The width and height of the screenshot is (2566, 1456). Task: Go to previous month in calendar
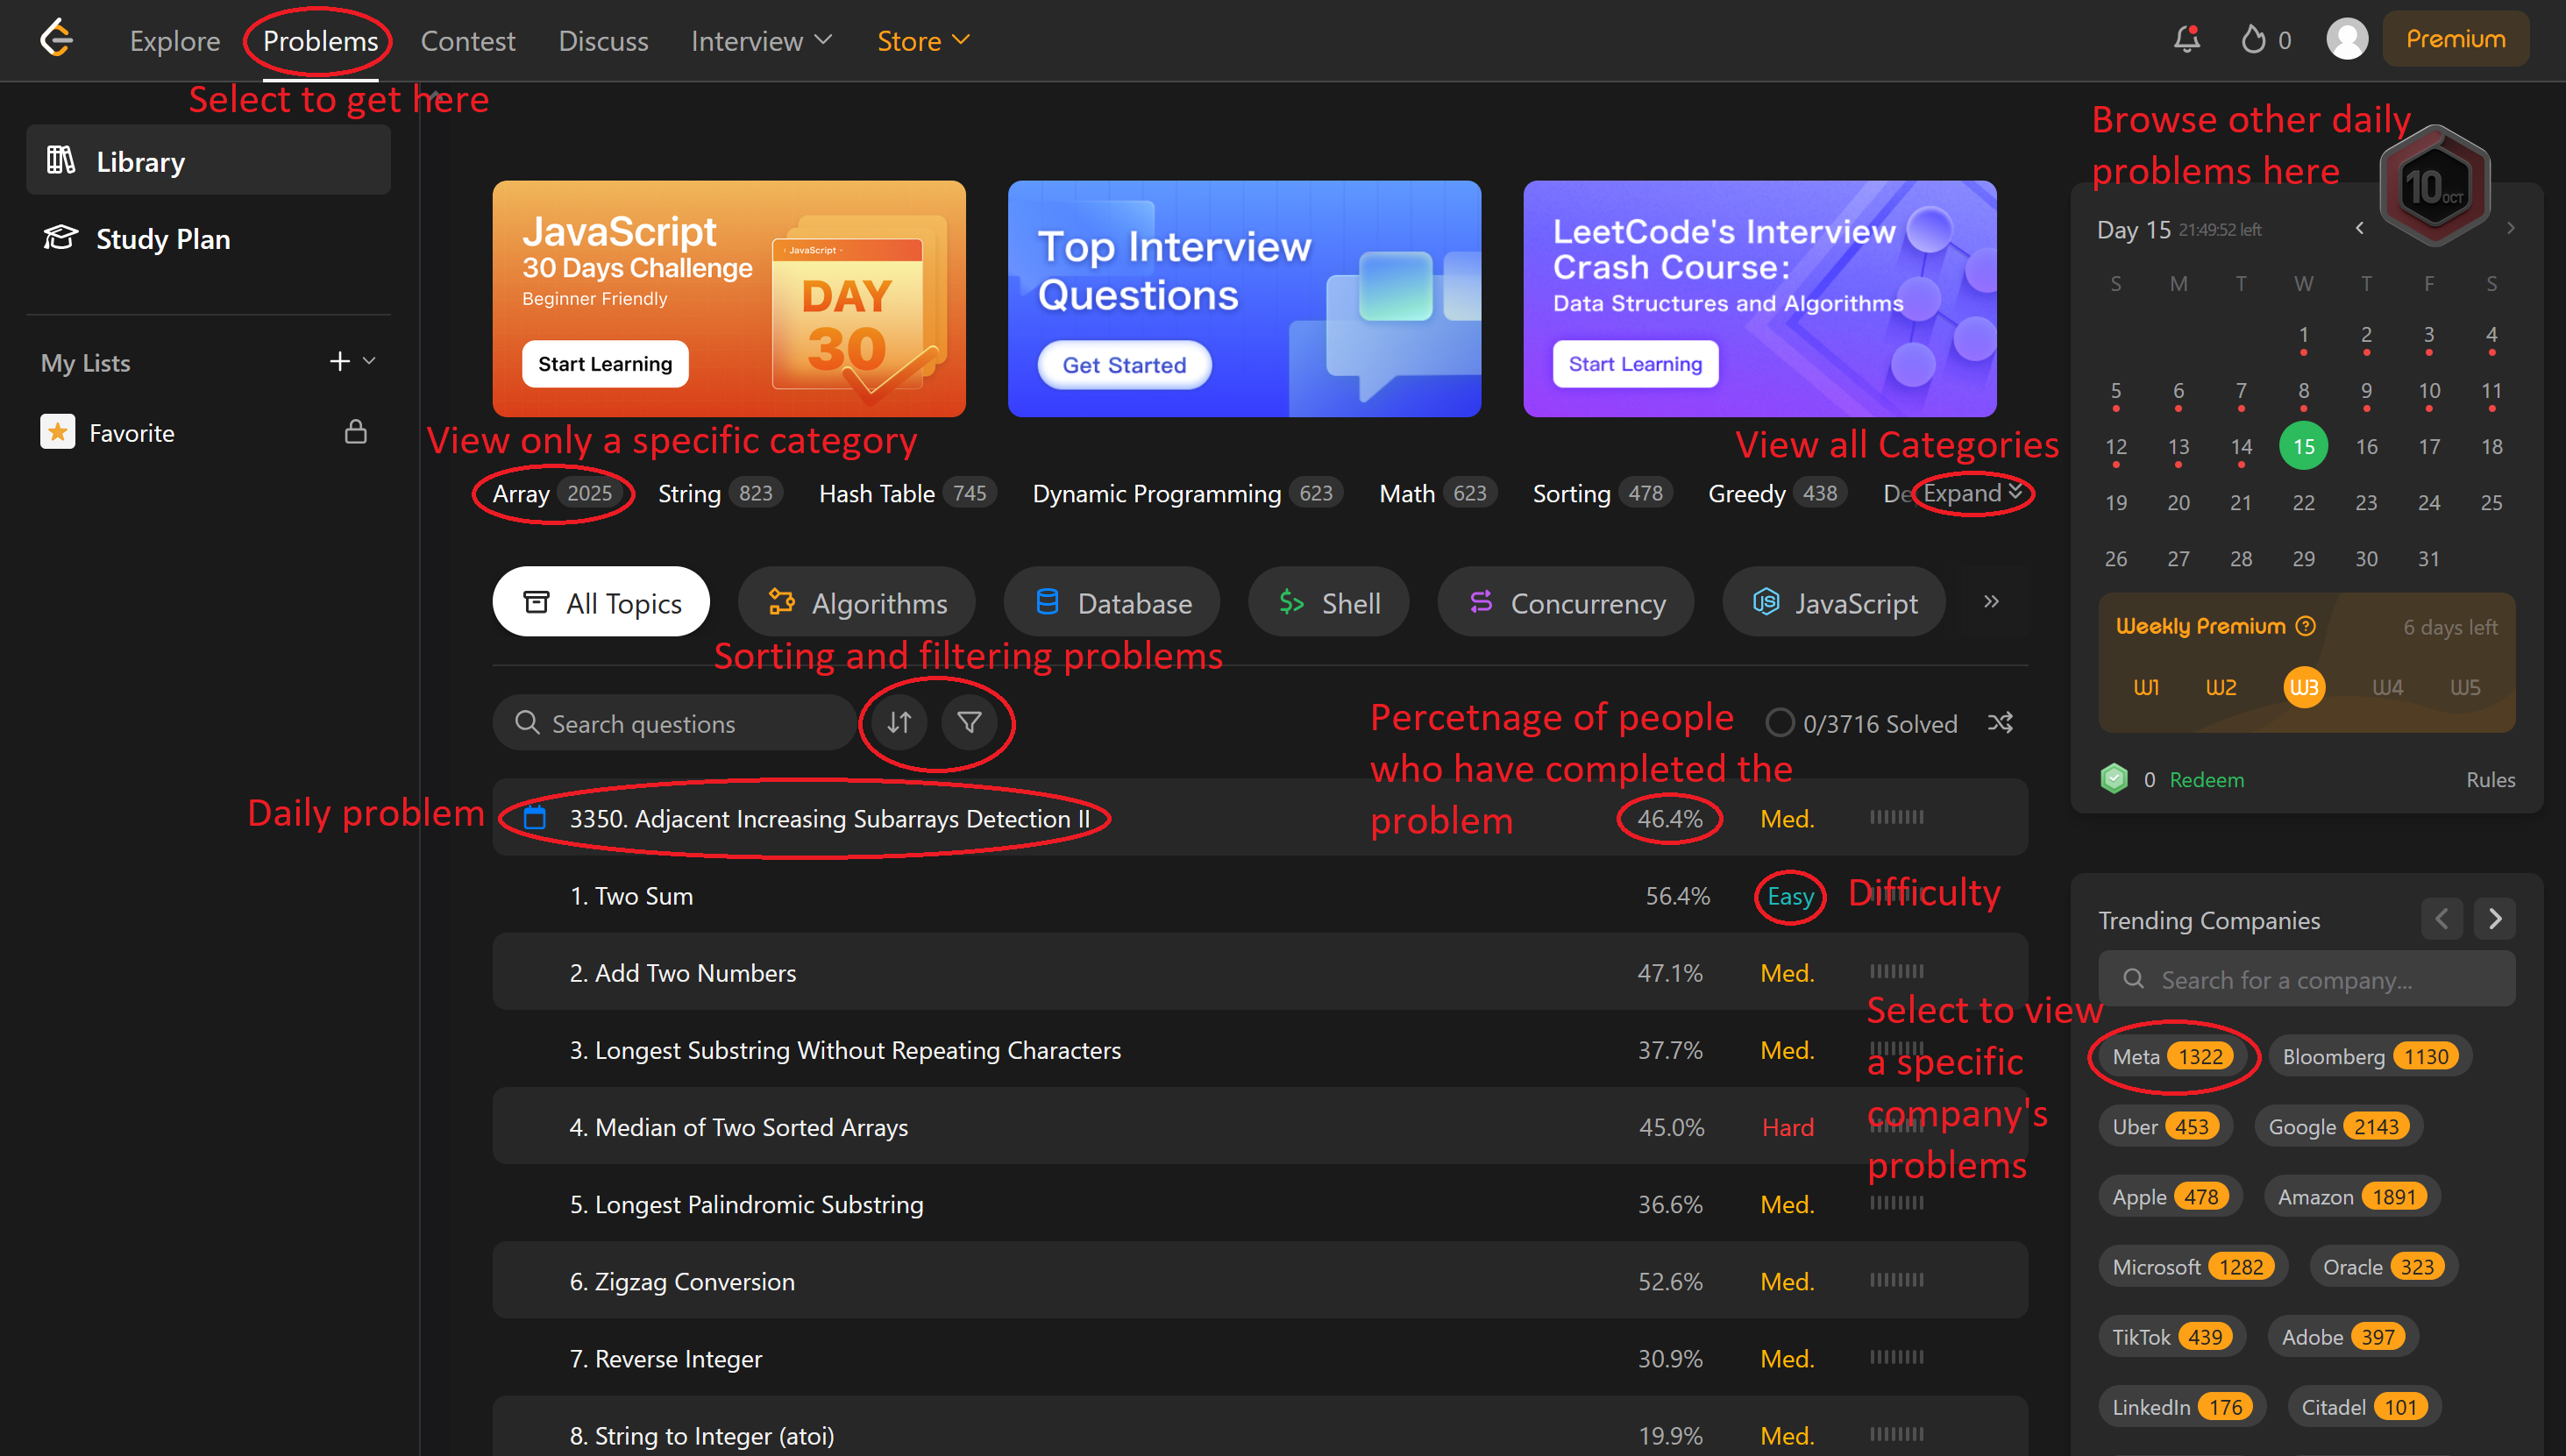pos(2359,228)
